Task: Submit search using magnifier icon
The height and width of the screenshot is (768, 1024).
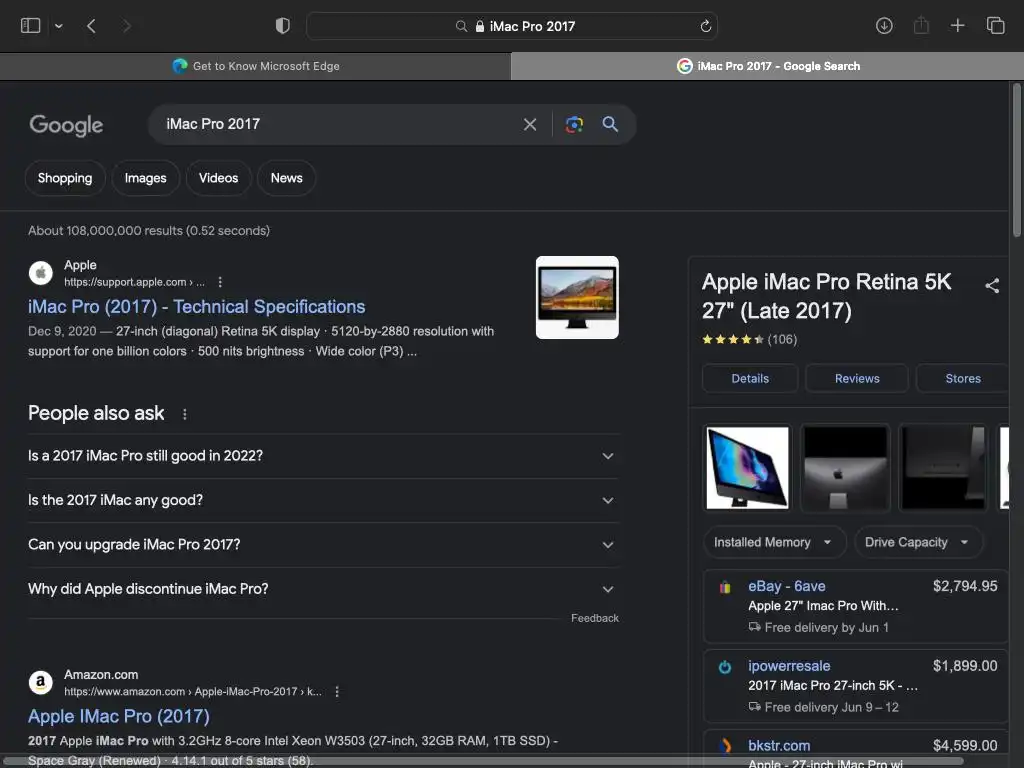Action: 610,124
